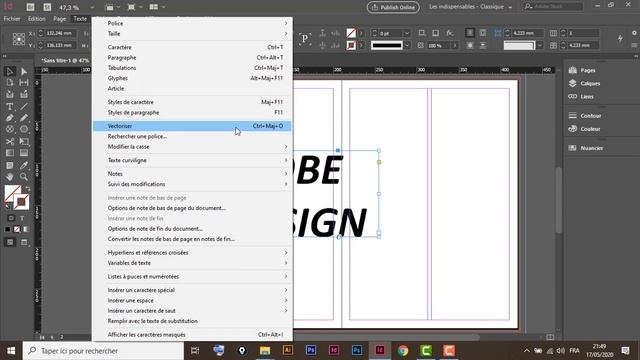Select the Note tool
640x360 pixels.
(x=10, y=165)
